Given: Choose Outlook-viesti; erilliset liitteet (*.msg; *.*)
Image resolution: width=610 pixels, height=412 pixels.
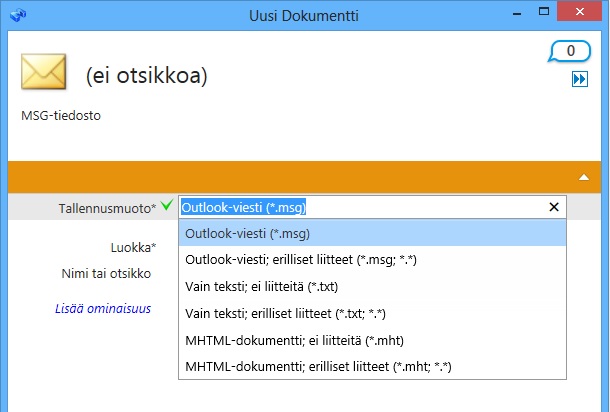Looking at the screenshot, I should [x=372, y=259].
